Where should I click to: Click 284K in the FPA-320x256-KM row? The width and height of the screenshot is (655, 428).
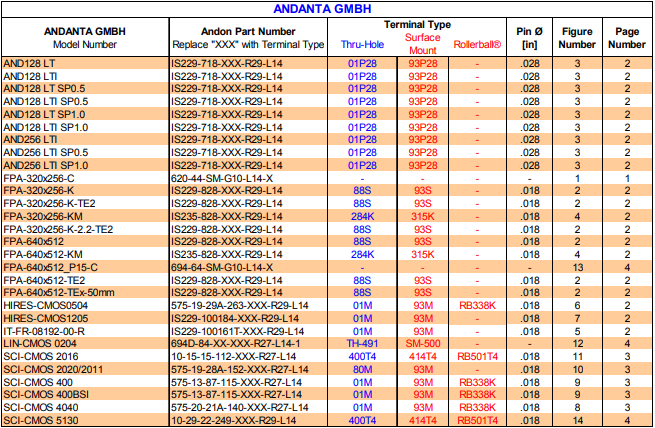pos(361,215)
